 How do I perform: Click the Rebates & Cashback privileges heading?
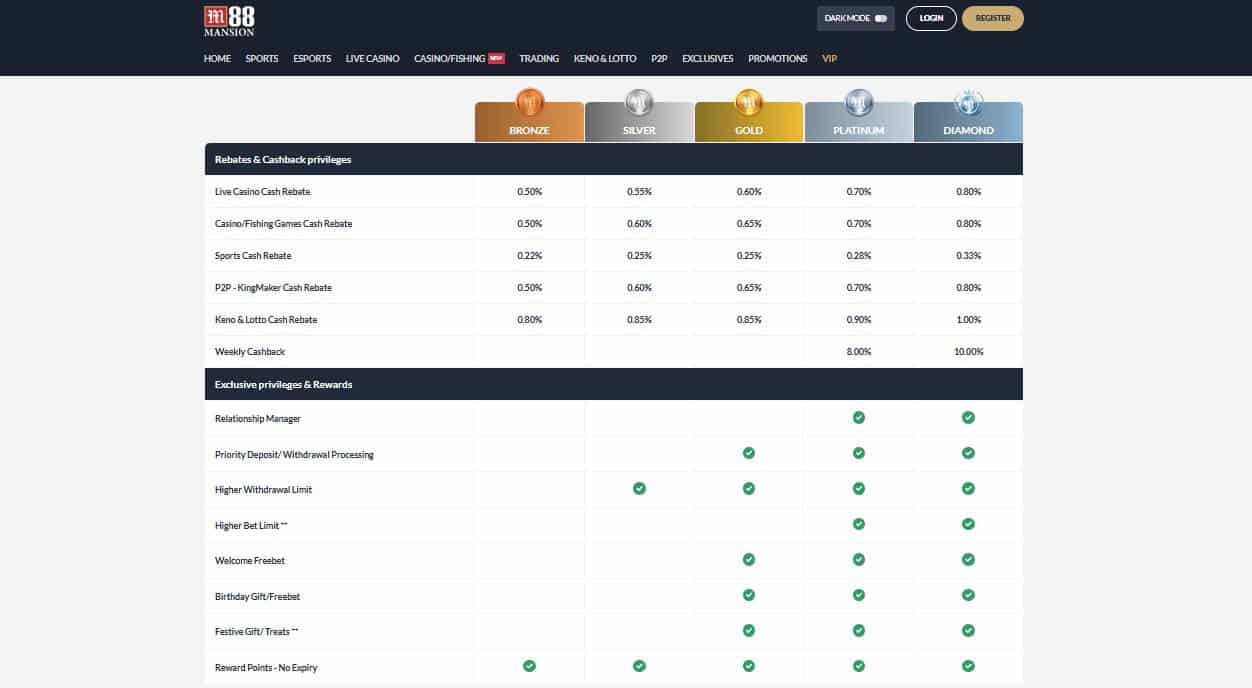283,160
